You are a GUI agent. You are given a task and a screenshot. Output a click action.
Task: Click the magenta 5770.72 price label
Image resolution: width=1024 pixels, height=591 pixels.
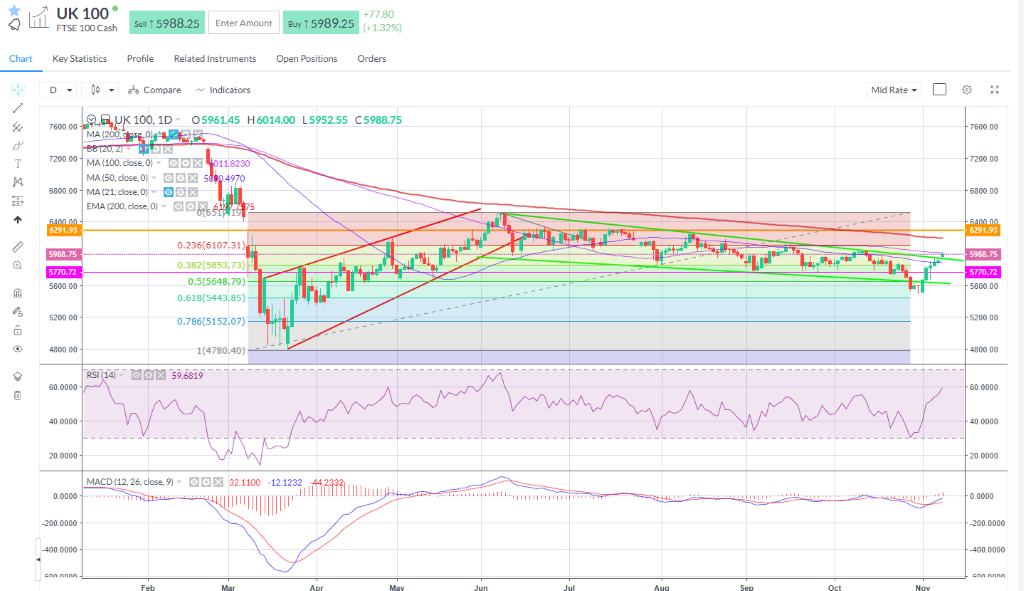(x=63, y=272)
